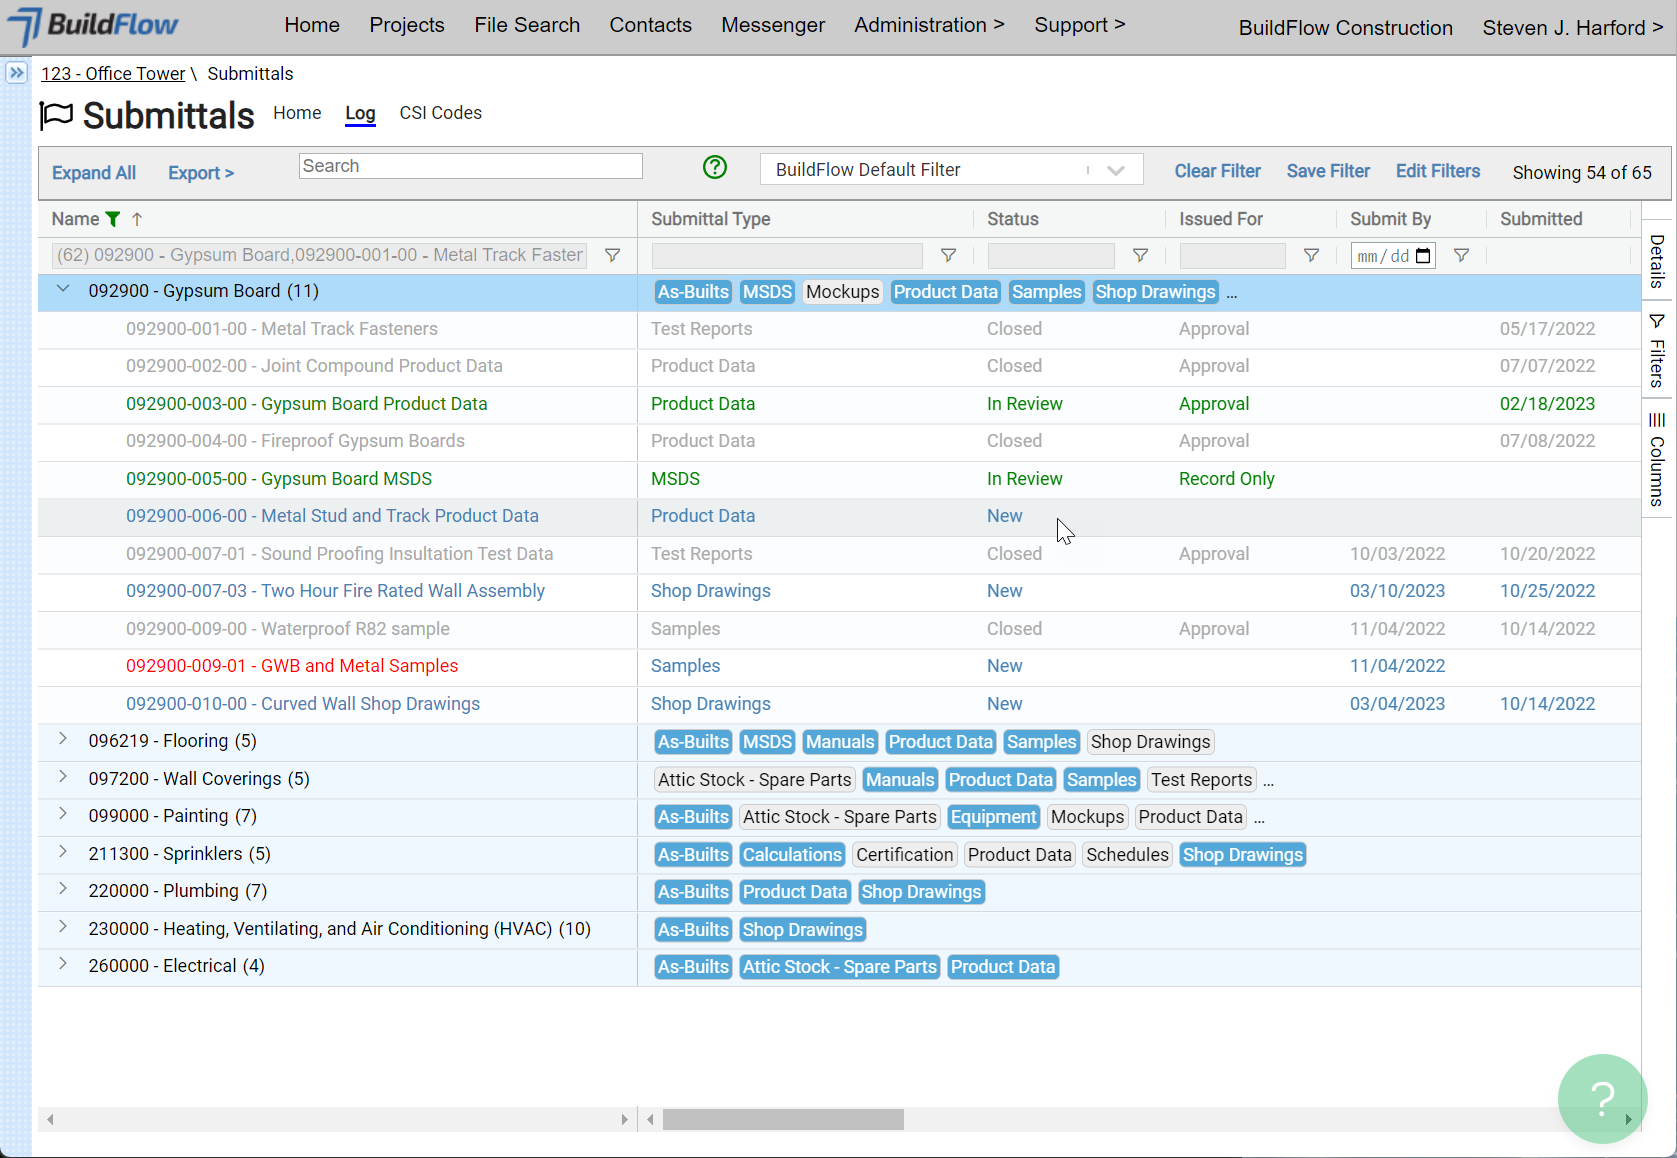Expand the 096219 - Flooring group
The height and width of the screenshot is (1158, 1677).
[63, 739]
